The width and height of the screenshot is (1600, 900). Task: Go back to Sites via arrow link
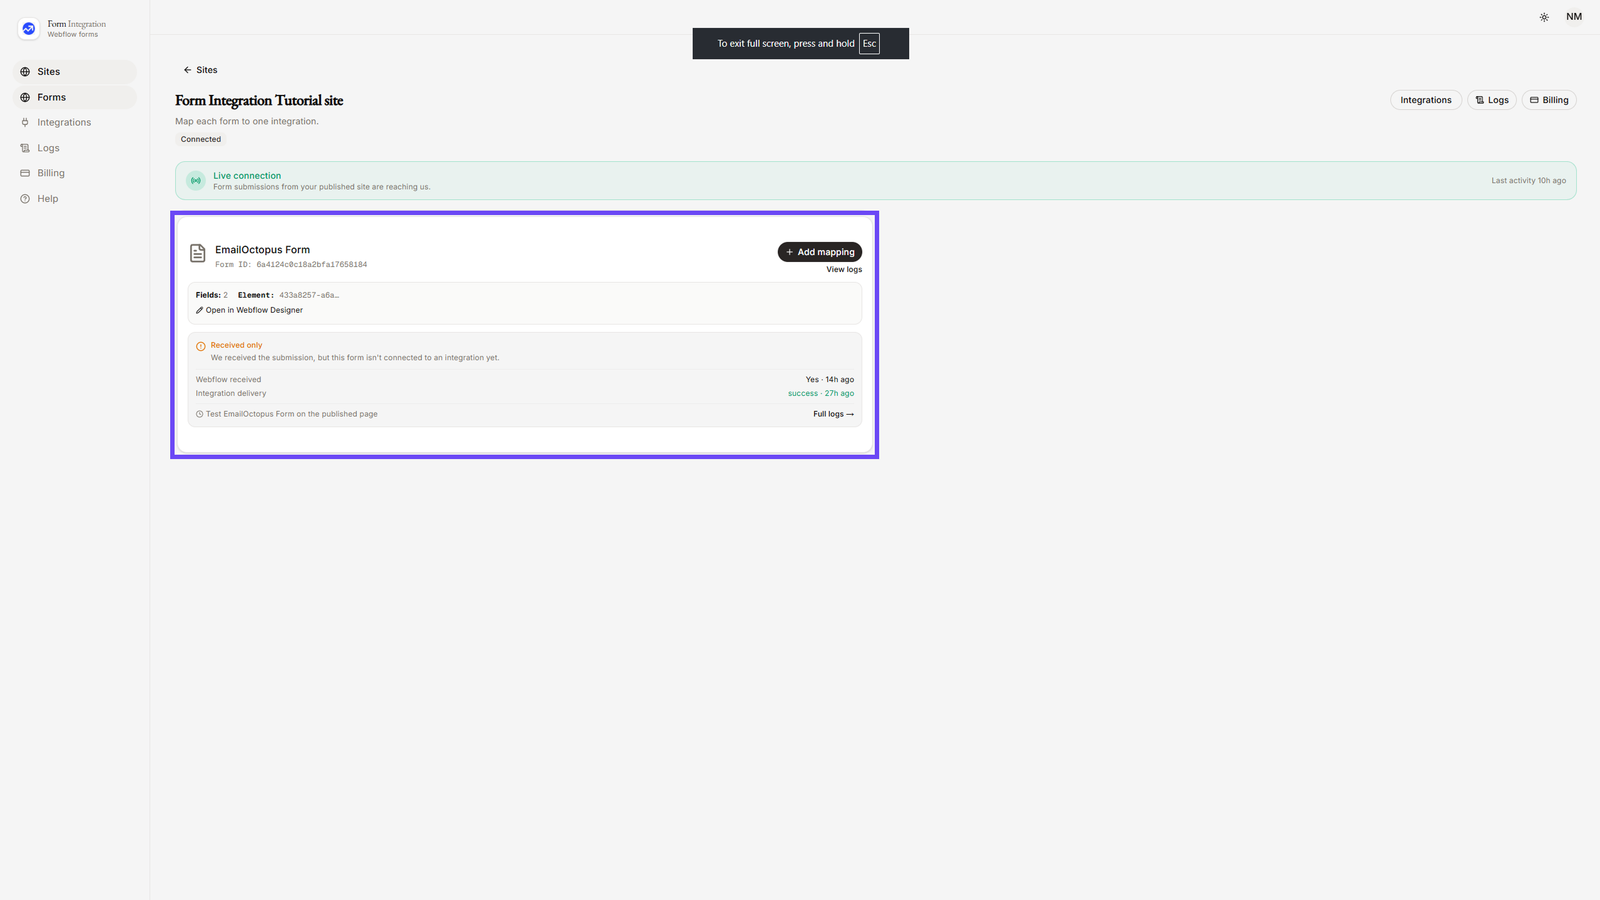[200, 70]
